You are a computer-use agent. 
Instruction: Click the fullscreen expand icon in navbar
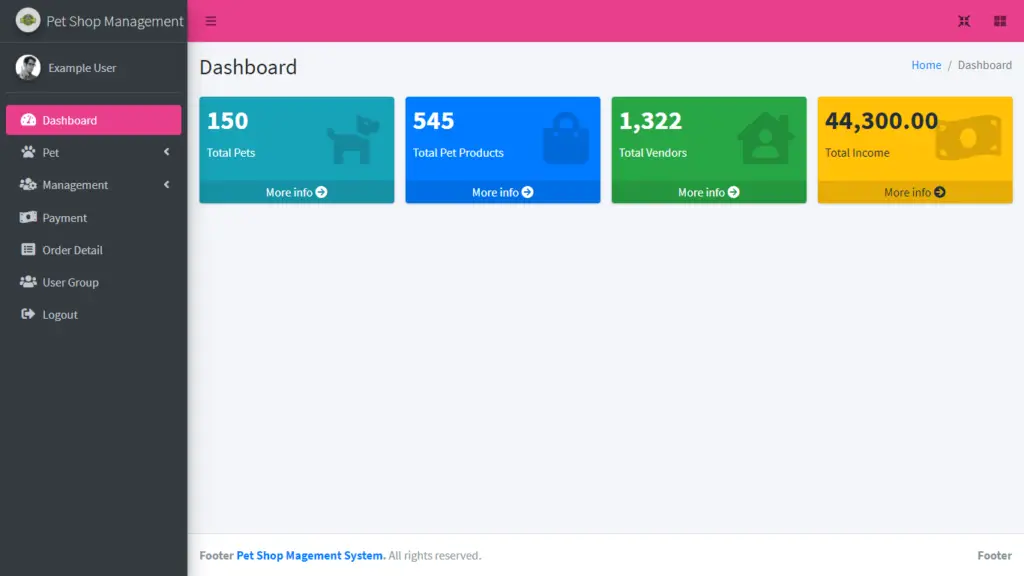coord(964,21)
